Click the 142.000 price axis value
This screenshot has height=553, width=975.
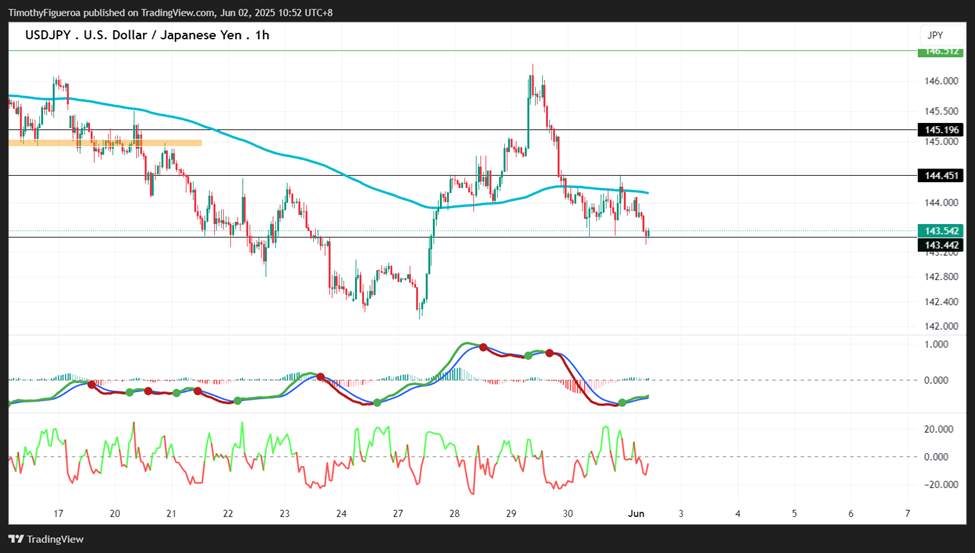click(x=941, y=327)
